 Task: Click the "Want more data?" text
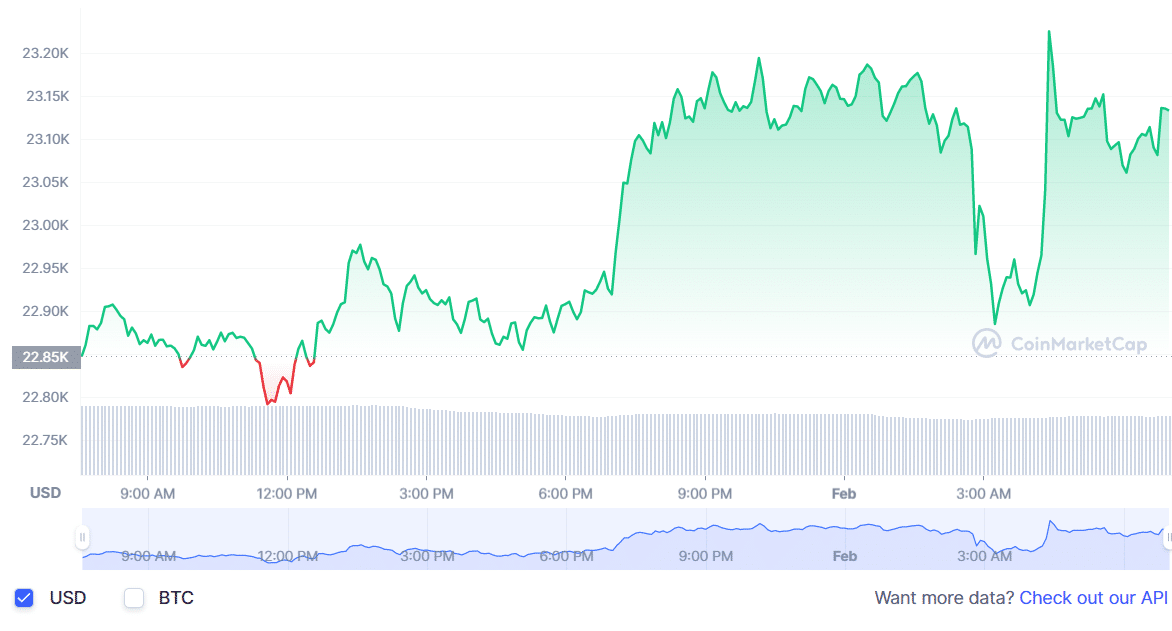click(x=944, y=598)
